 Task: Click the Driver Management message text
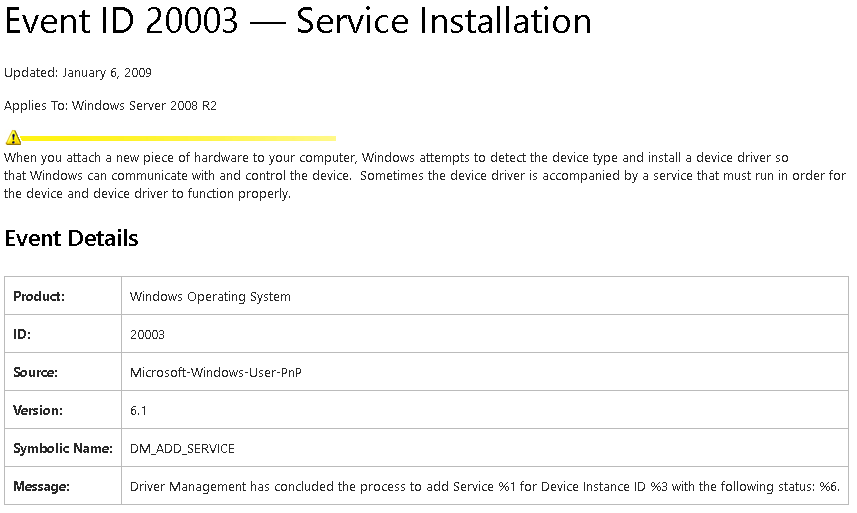(x=485, y=486)
